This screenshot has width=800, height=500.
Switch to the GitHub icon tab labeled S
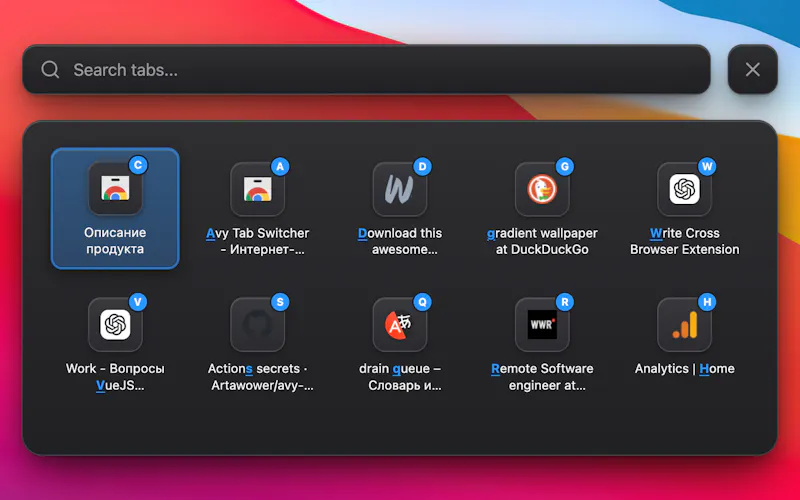pyautogui.click(x=258, y=324)
